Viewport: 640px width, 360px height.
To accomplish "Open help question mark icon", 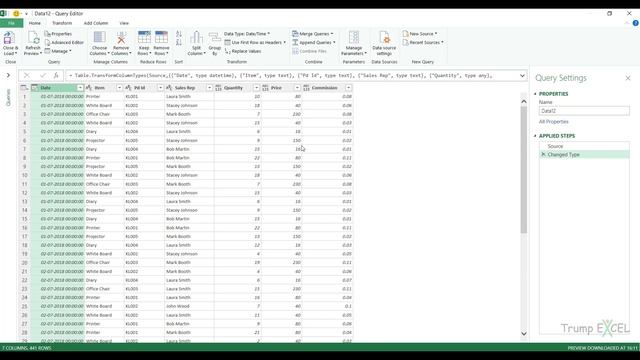I will click(x=636, y=23).
